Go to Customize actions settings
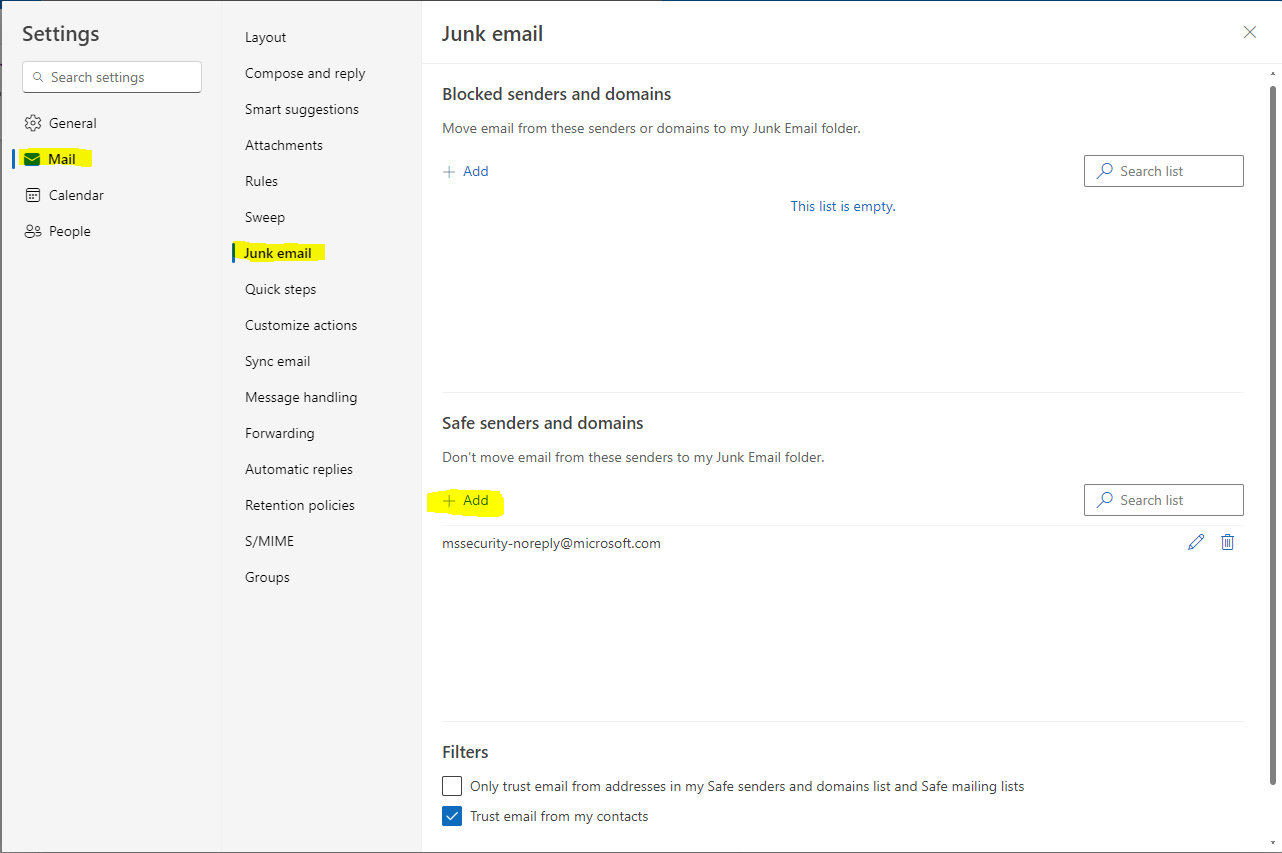The image size is (1282, 853). (301, 325)
